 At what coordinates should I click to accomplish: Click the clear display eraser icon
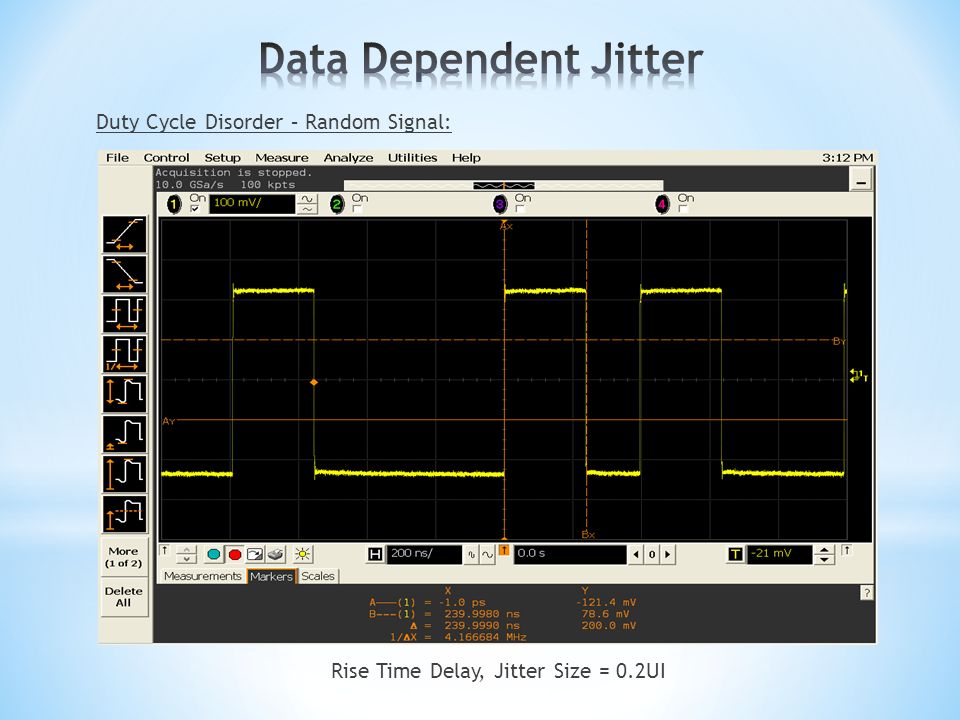(x=276, y=554)
